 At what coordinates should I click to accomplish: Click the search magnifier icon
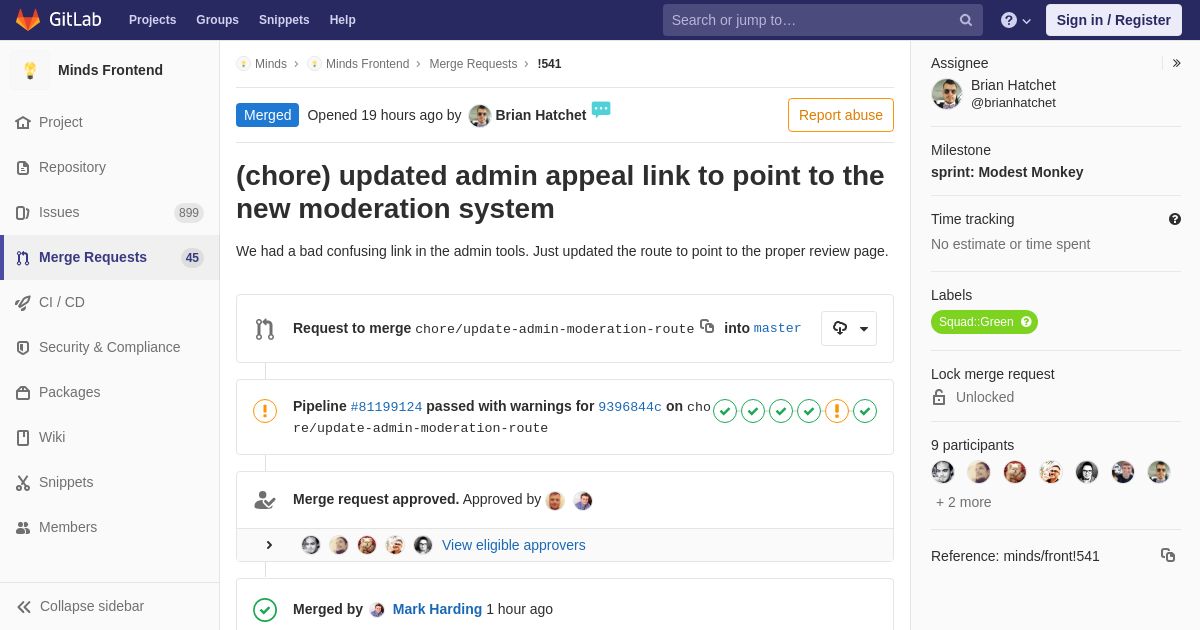tap(966, 20)
